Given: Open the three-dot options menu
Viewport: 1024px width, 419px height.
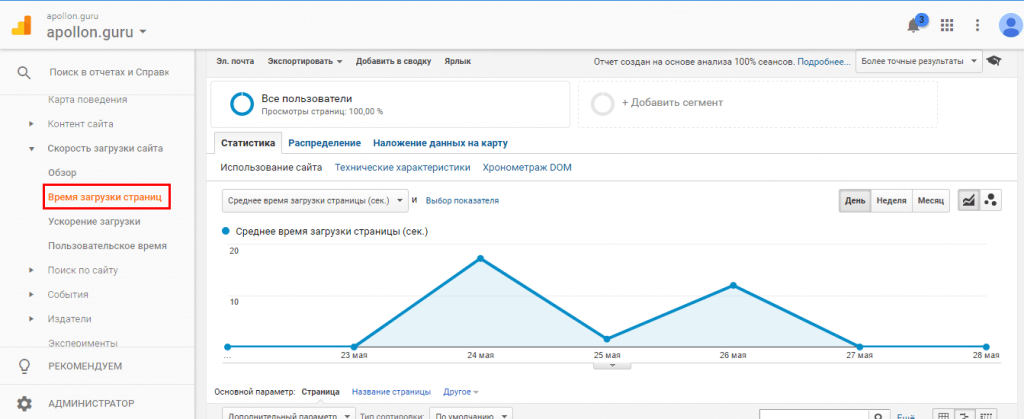Looking at the screenshot, I should [x=978, y=25].
